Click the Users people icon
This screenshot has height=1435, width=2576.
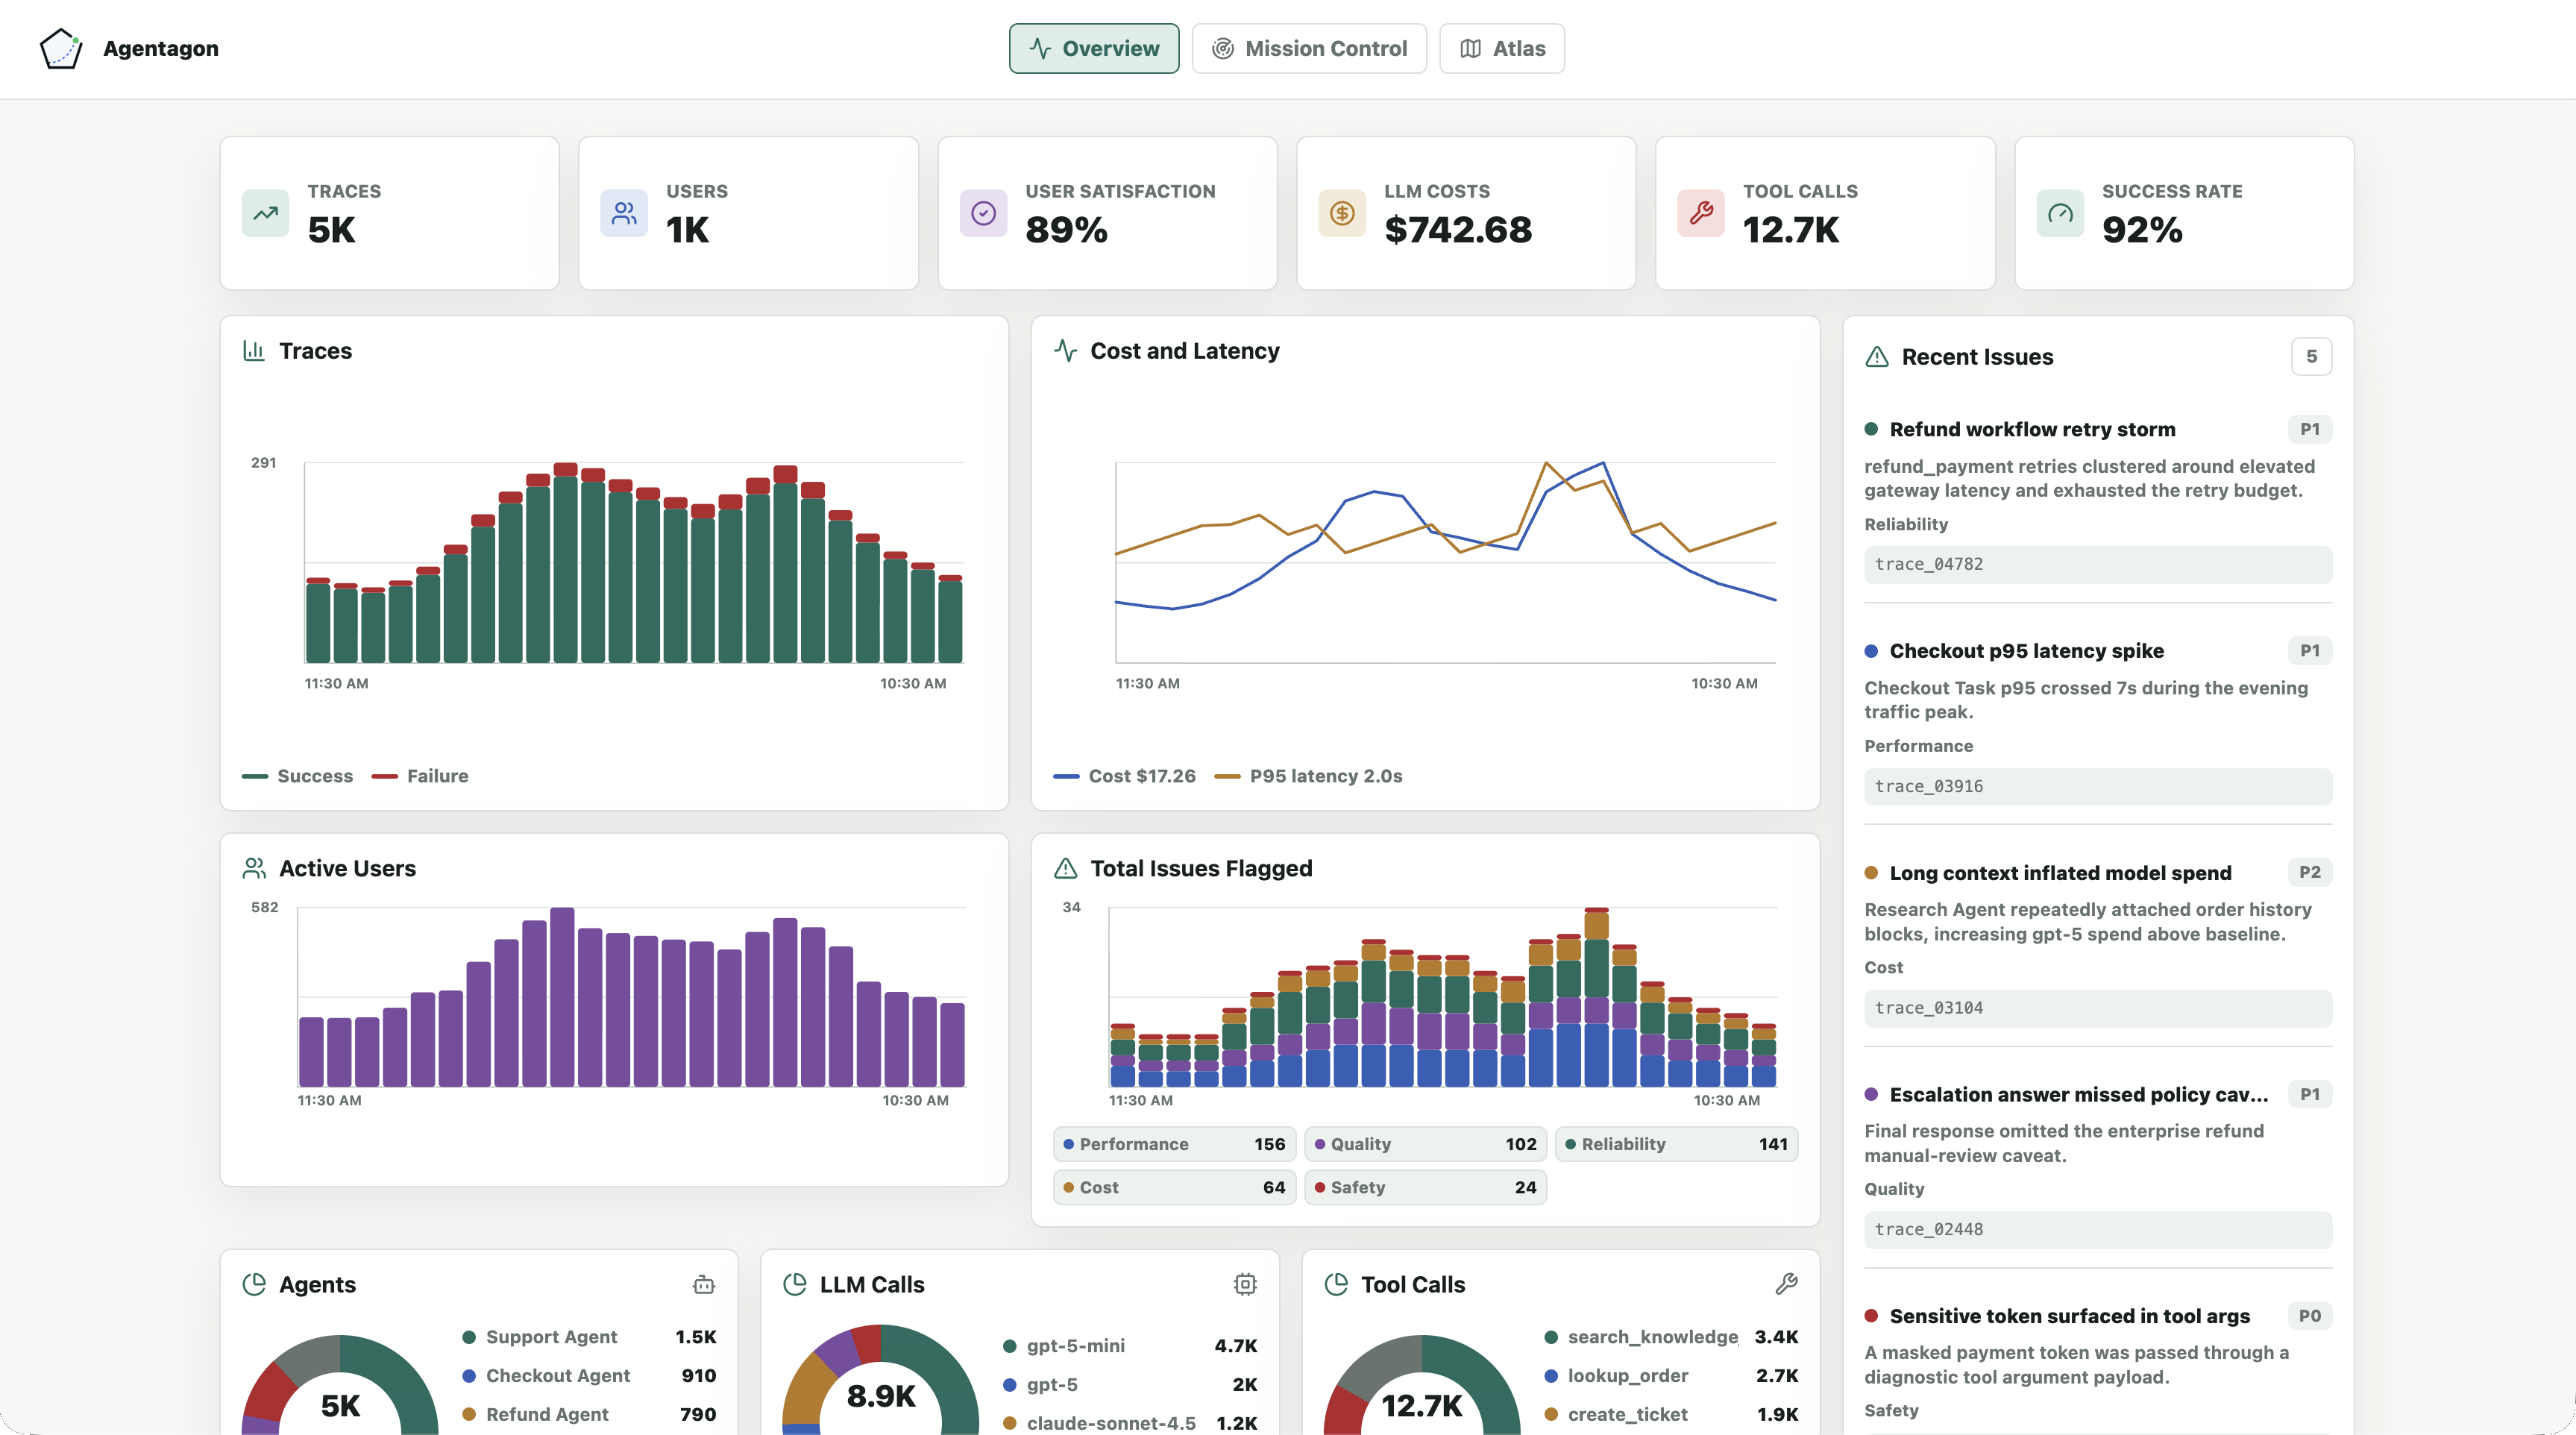624,213
